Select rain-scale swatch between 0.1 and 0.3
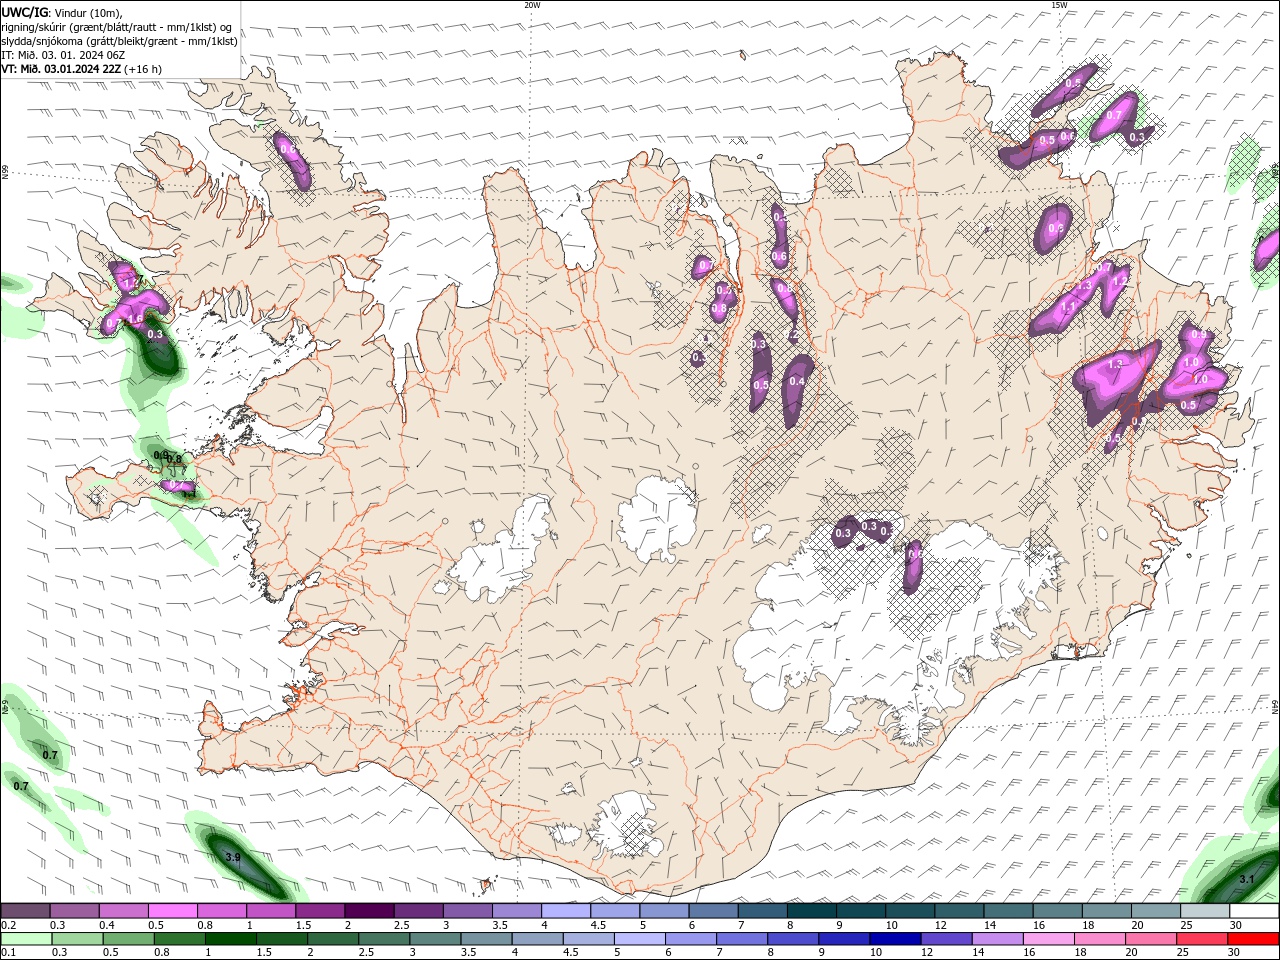Image resolution: width=1280 pixels, height=960 pixels. pyautogui.click(x=25, y=939)
